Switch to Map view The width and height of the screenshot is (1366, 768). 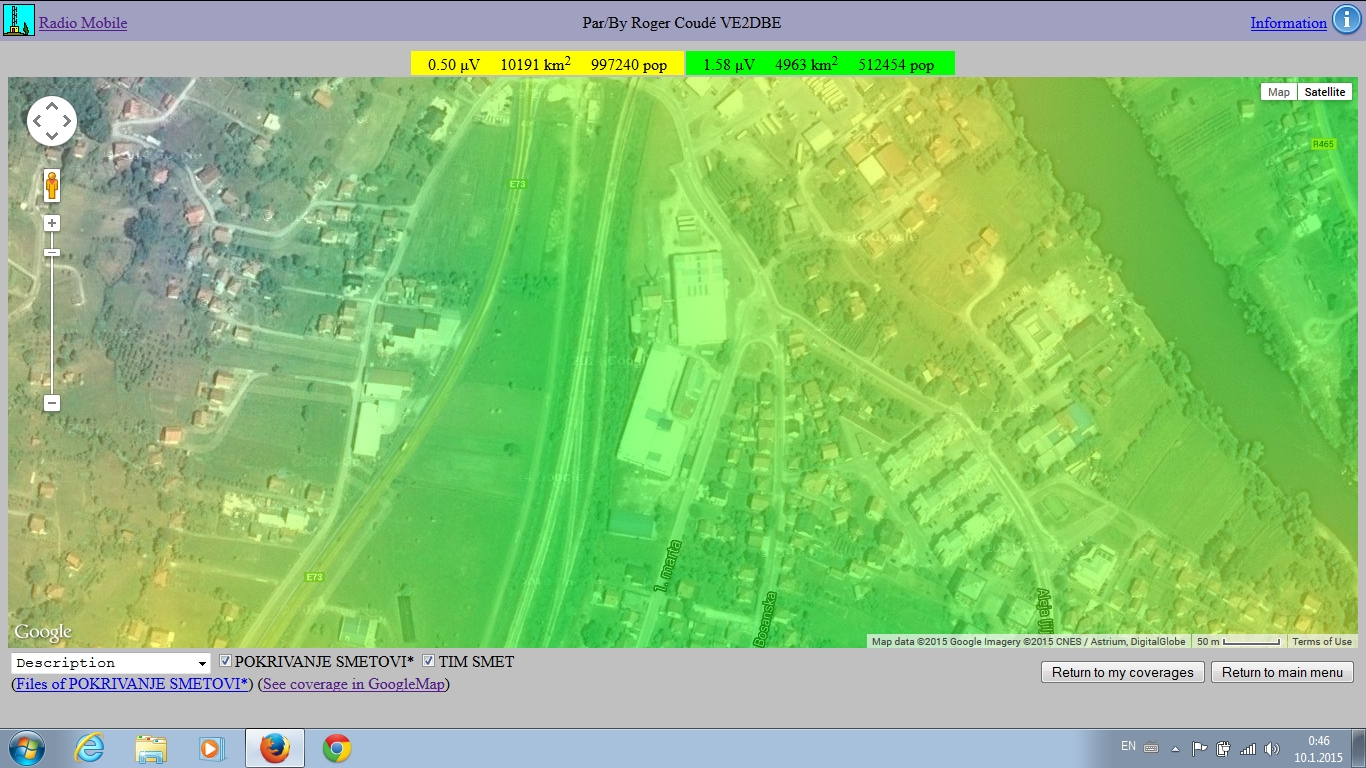point(1278,92)
